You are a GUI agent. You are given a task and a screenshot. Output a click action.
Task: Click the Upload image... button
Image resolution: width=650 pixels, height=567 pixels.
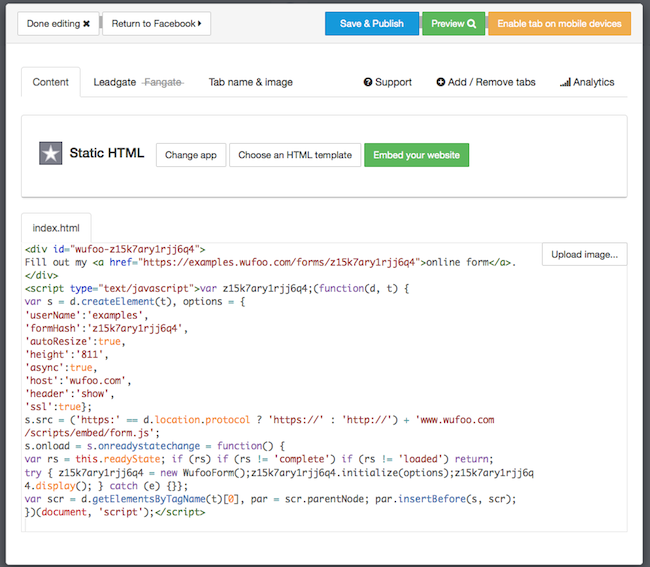[x=584, y=254]
